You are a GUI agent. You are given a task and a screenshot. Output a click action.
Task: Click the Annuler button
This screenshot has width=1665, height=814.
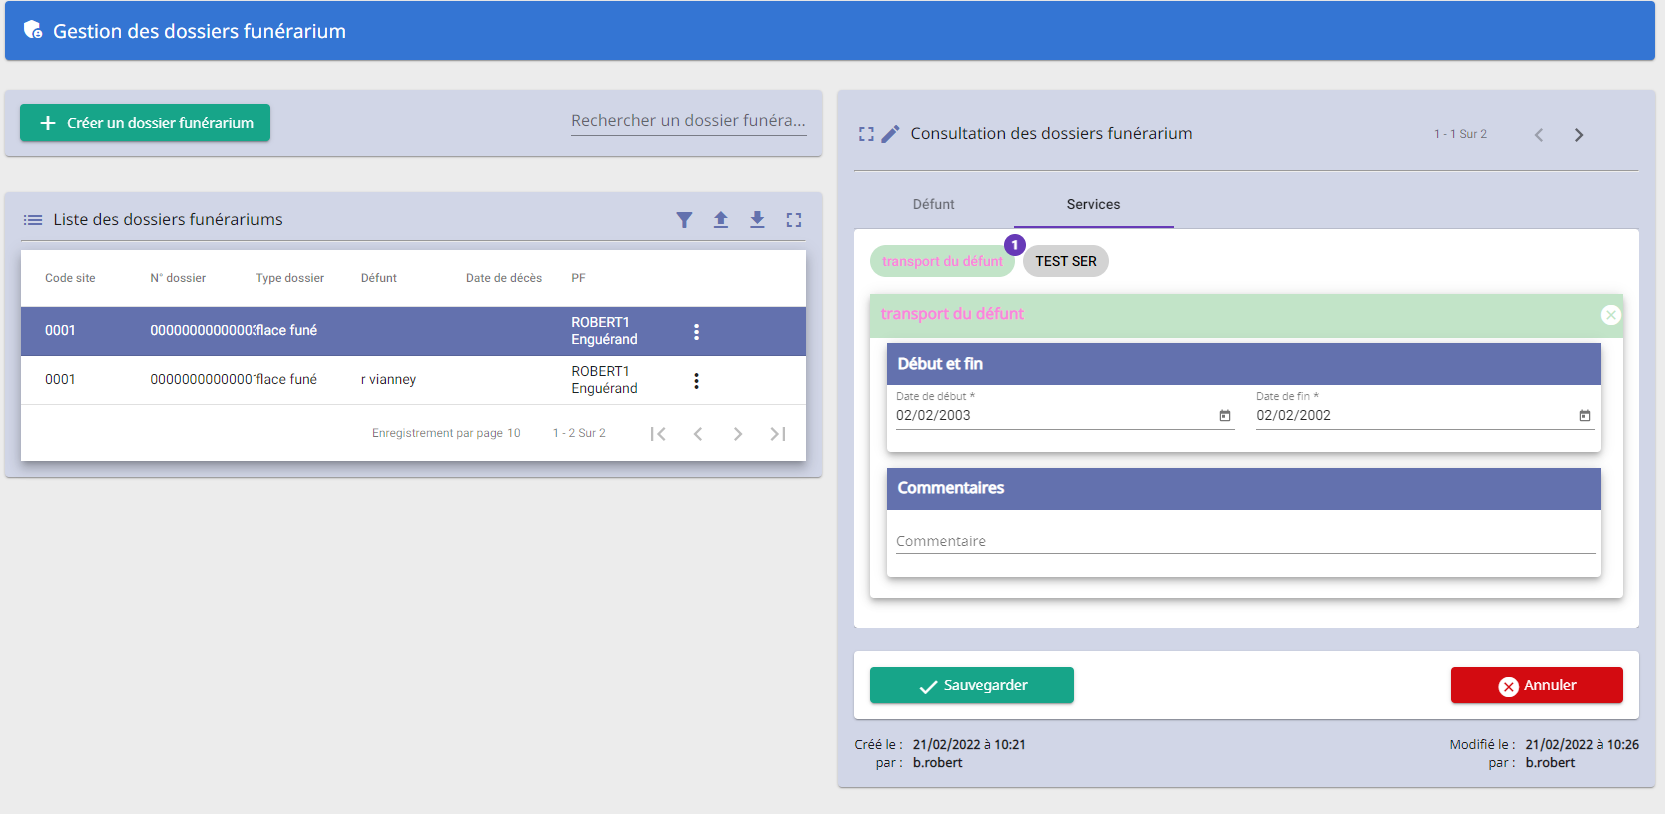click(1537, 685)
